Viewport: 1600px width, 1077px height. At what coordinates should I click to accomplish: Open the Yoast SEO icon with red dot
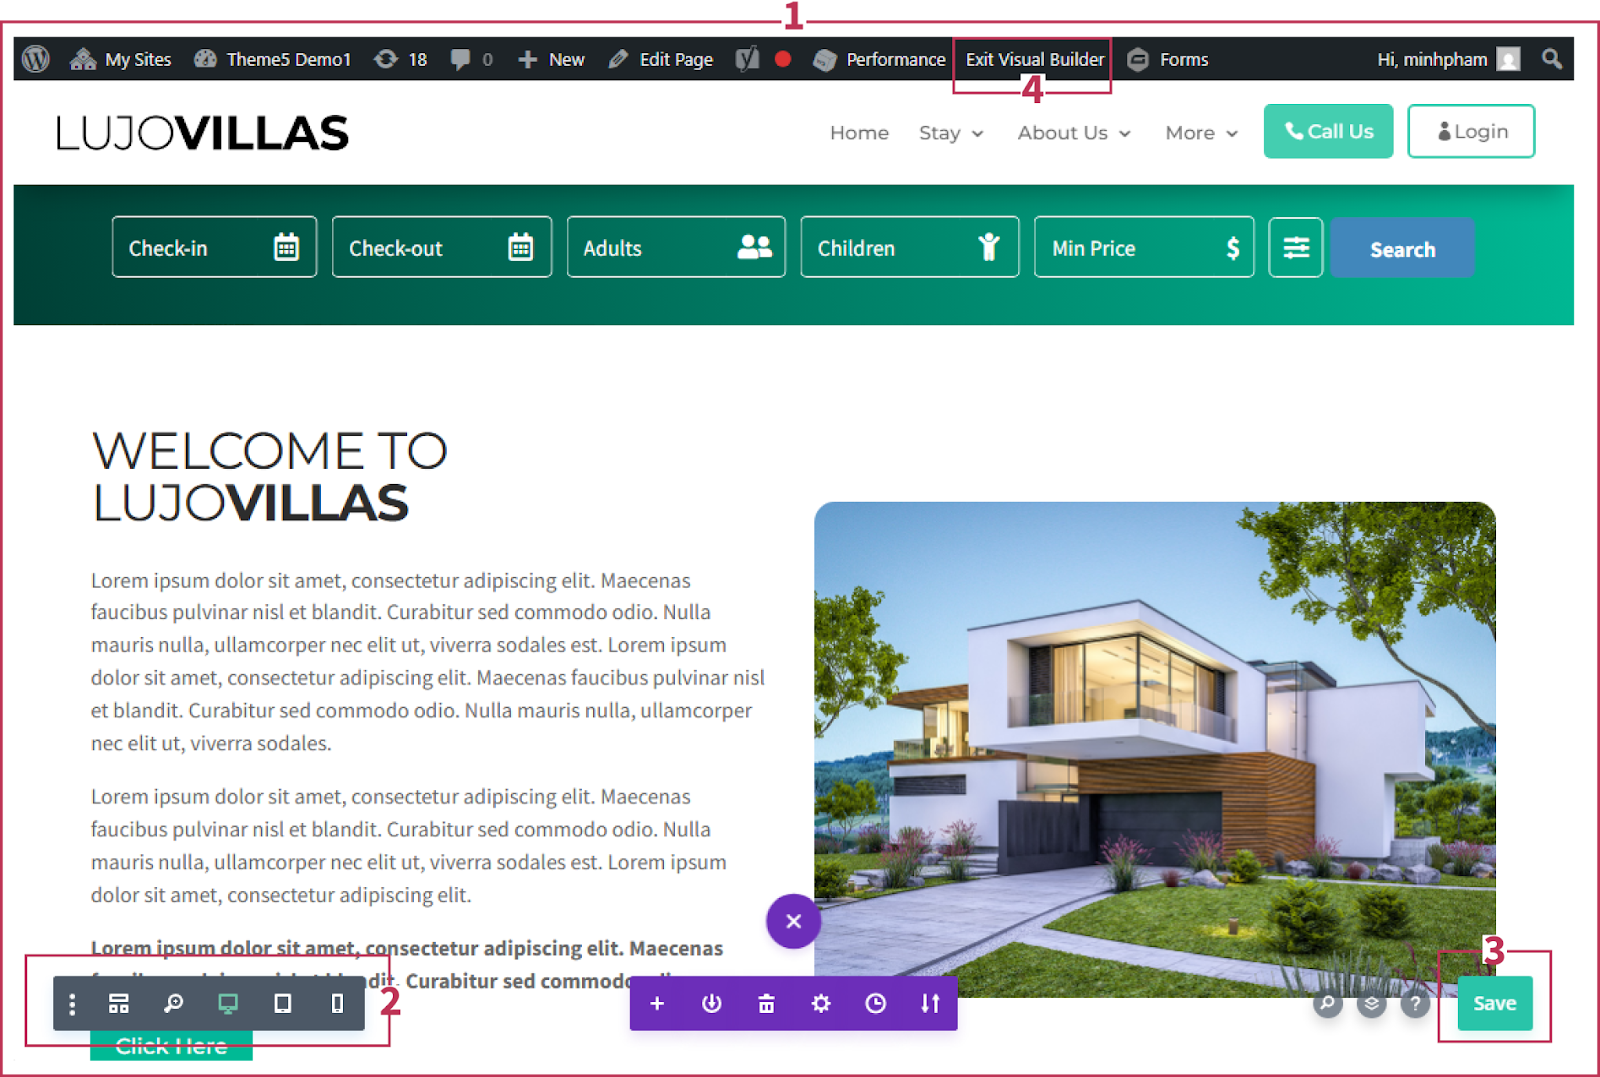click(x=763, y=59)
